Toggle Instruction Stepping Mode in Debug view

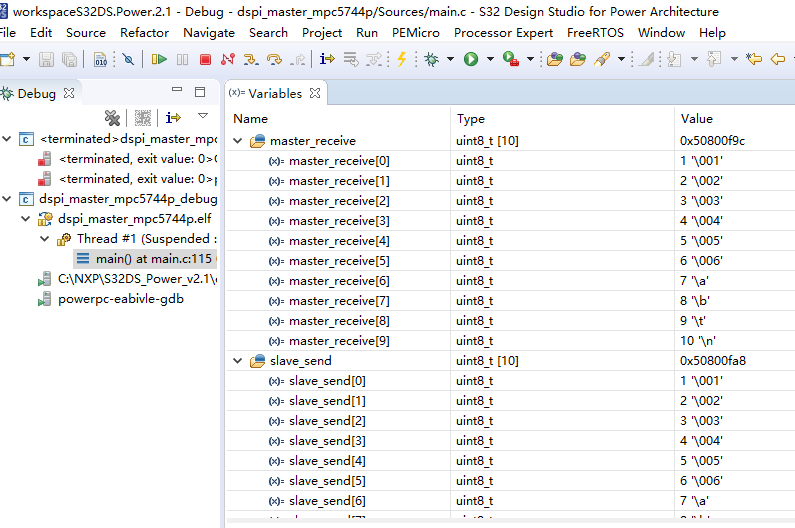tap(173, 118)
